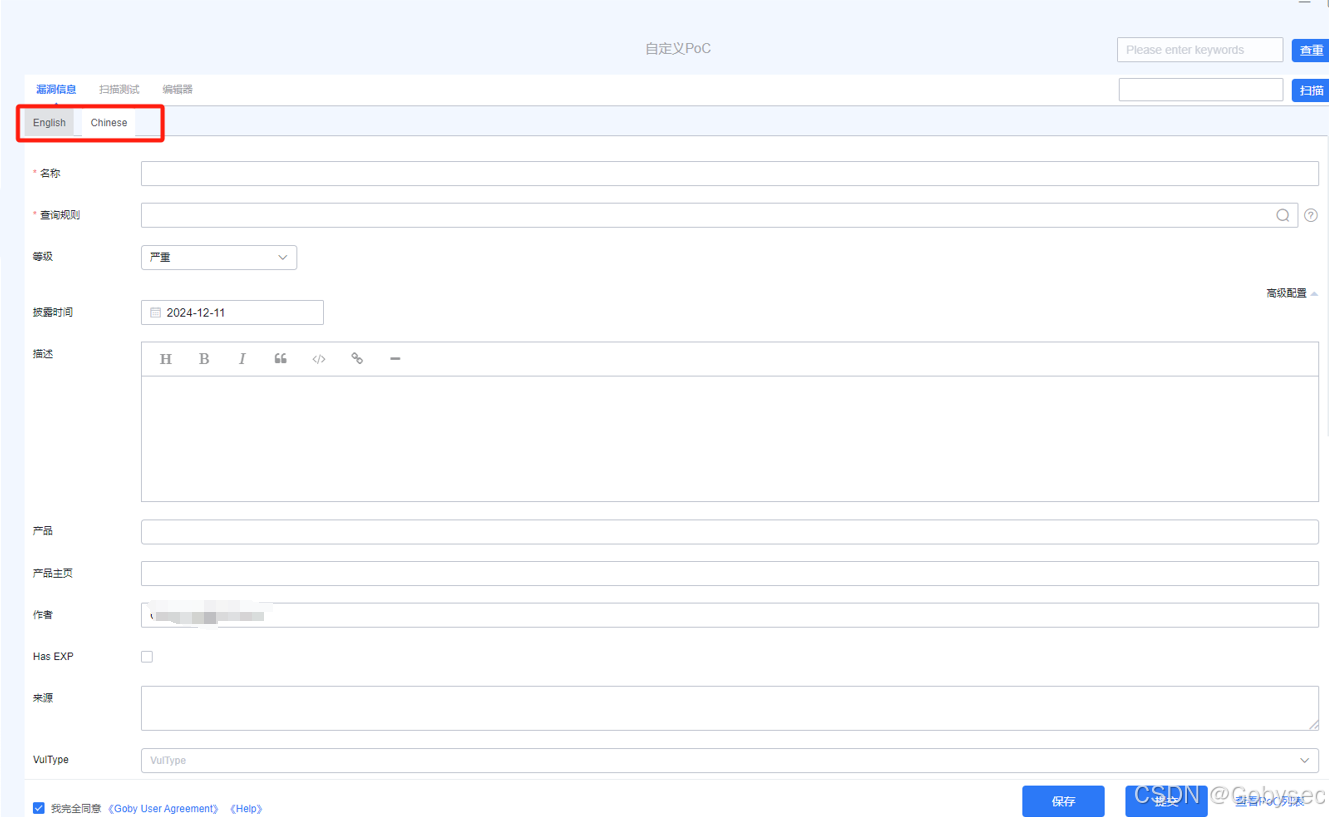Open the help icon beside 查询规则
The image size is (1329, 817).
1311,215
